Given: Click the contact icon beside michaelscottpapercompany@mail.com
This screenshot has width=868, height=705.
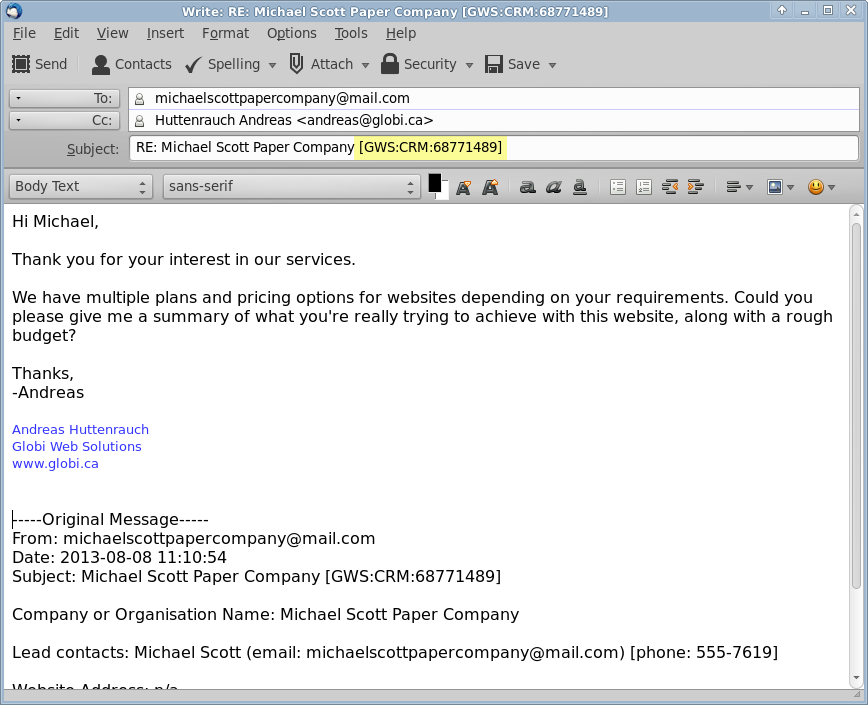Looking at the screenshot, I should [x=140, y=99].
